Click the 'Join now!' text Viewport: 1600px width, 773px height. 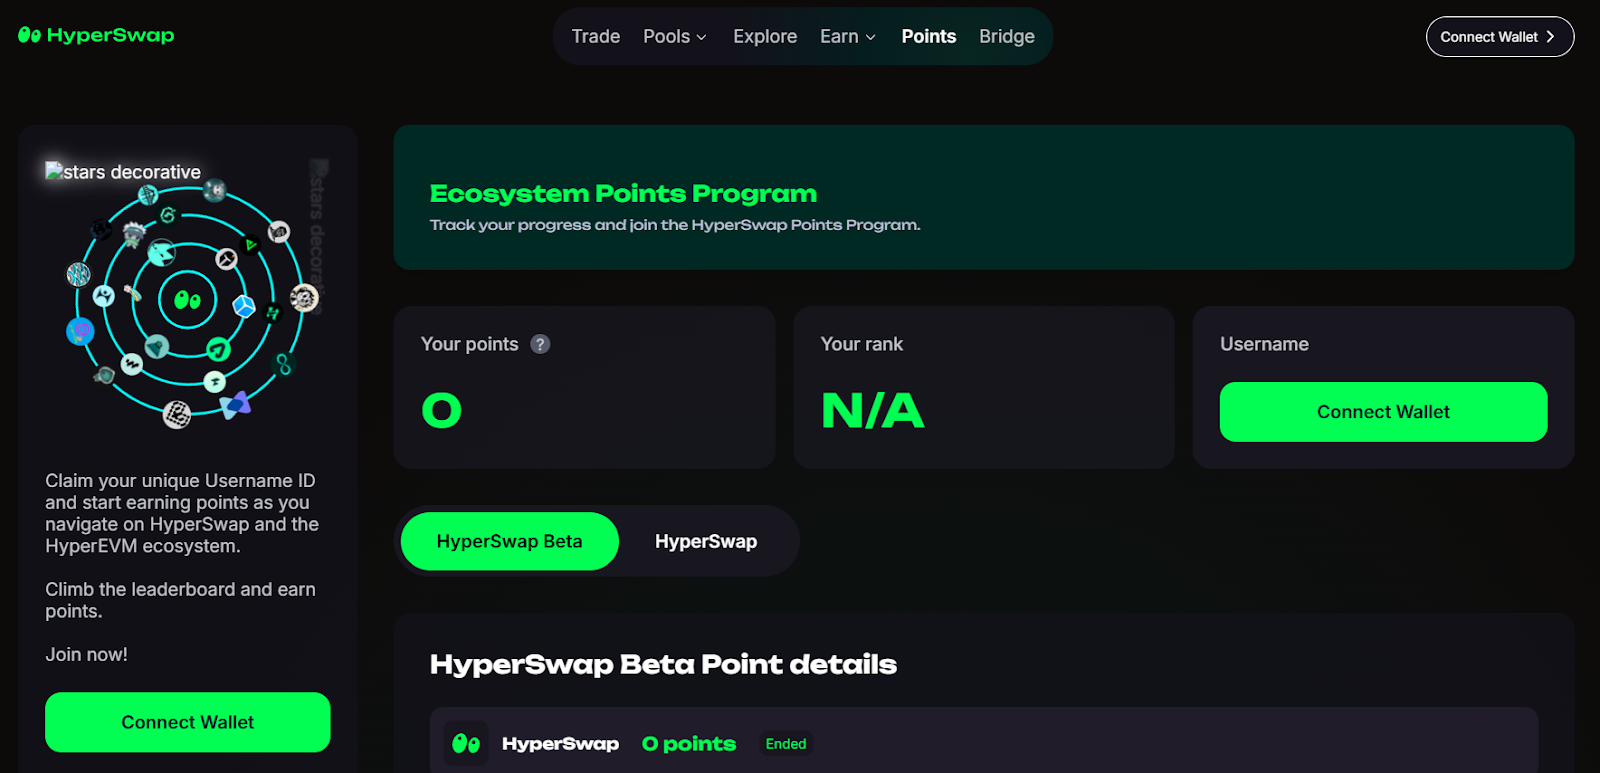pos(87,654)
